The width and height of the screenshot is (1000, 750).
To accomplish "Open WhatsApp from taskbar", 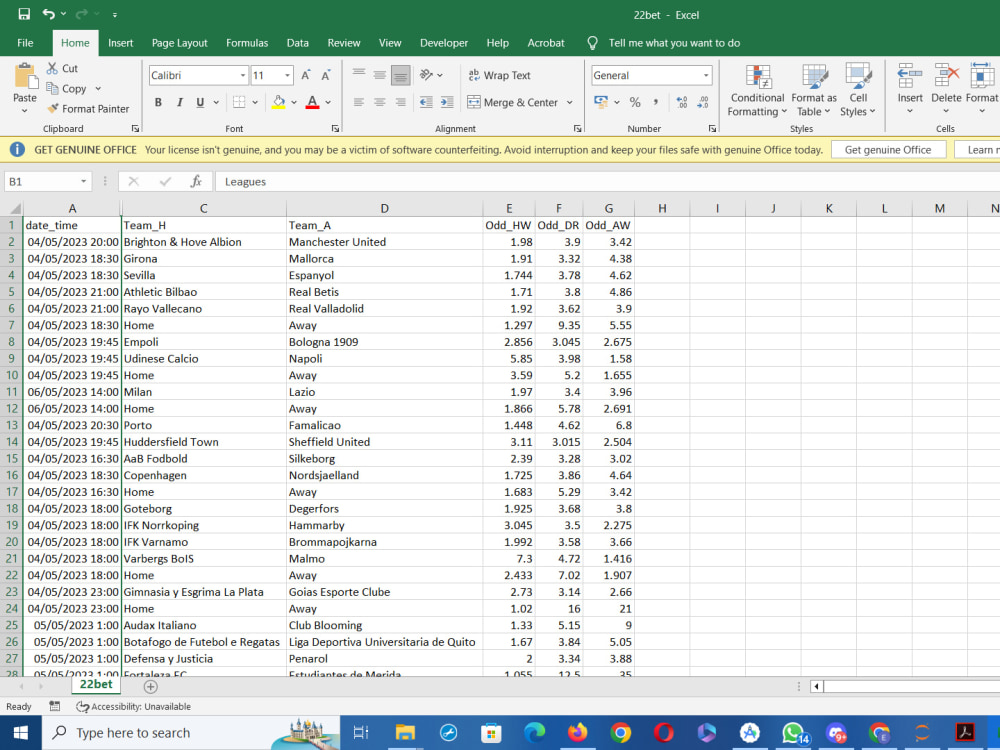I will pyautogui.click(x=793, y=733).
